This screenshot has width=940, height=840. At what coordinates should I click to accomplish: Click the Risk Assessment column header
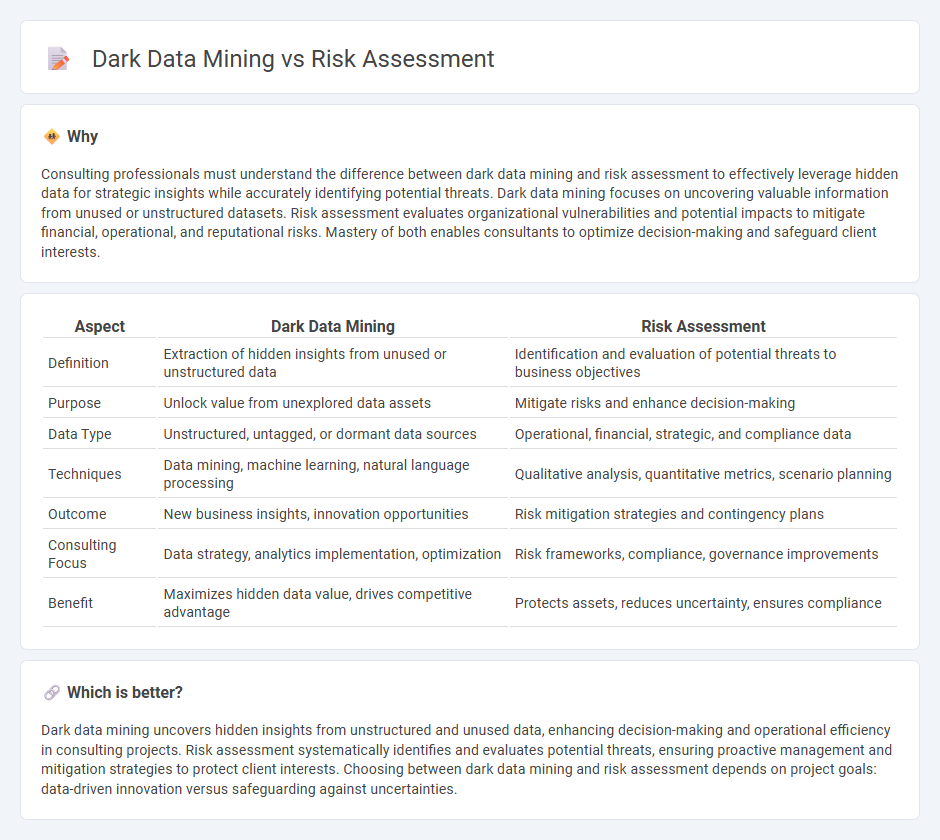click(703, 326)
